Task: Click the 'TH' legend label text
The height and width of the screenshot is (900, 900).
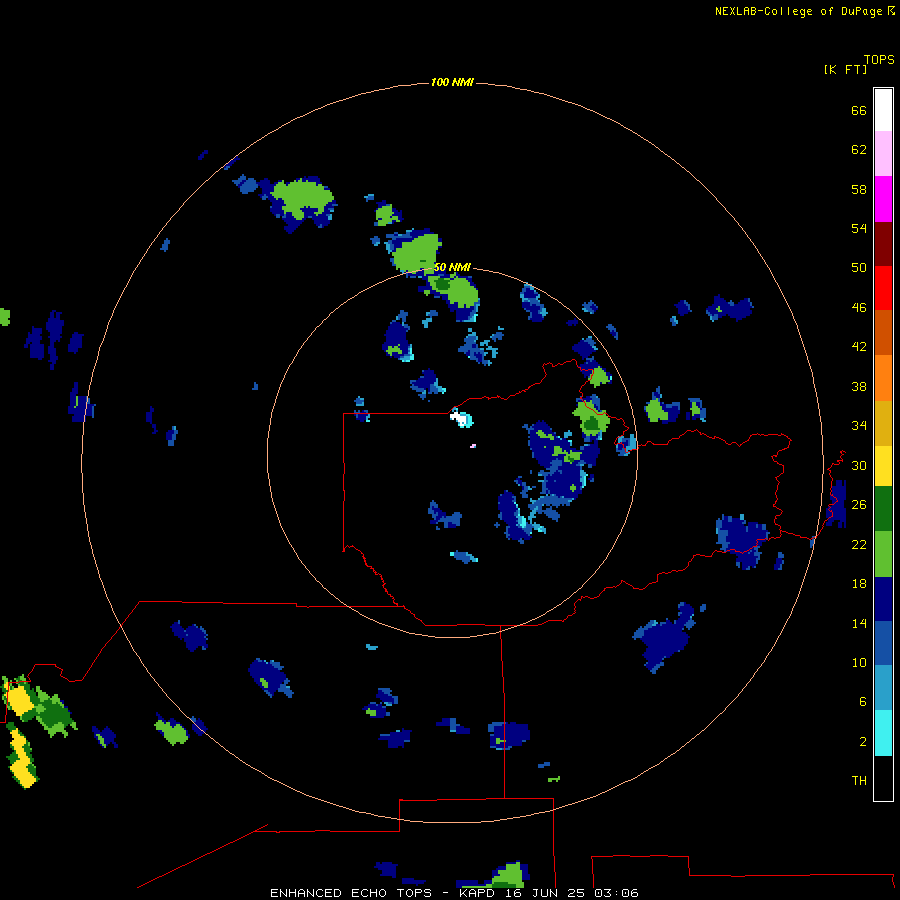Action: [x=859, y=780]
